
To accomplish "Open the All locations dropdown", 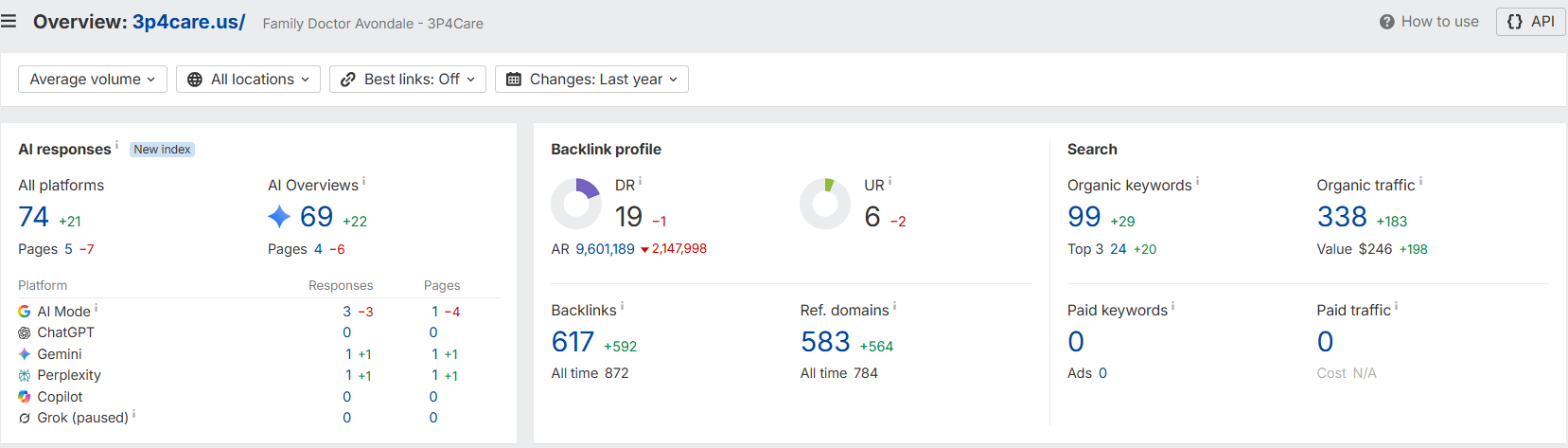I will (248, 79).
